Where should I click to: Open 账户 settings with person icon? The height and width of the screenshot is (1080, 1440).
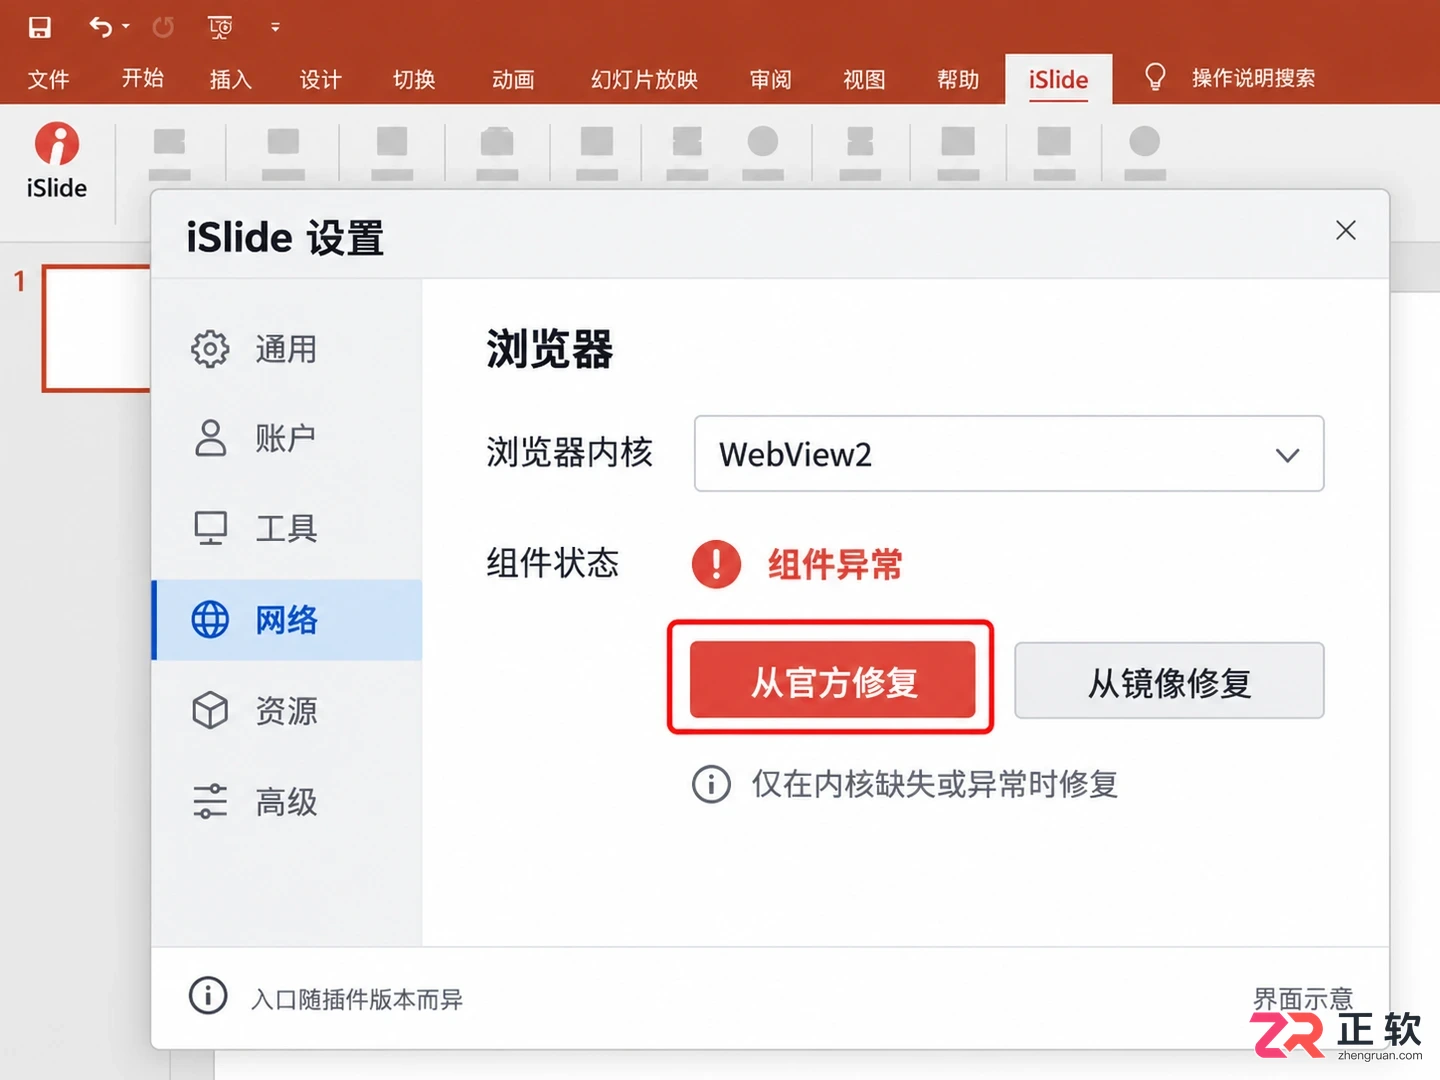(286, 438)
